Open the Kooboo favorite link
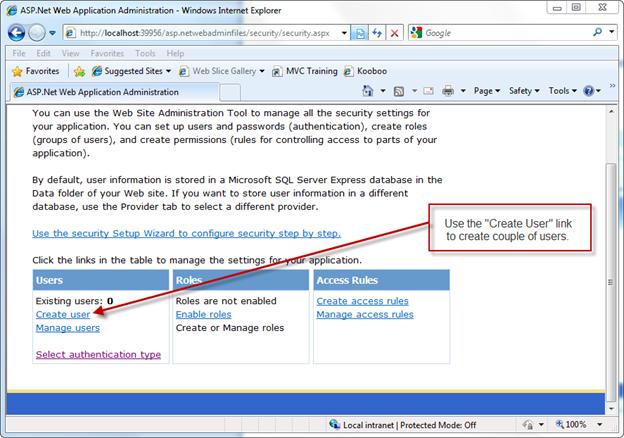 (x=365, y=71)
